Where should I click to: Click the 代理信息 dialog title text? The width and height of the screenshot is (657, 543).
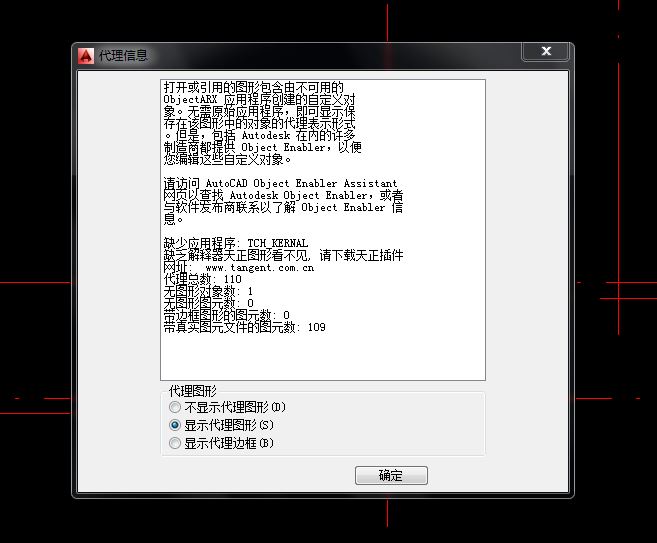(x=123, y=55)
